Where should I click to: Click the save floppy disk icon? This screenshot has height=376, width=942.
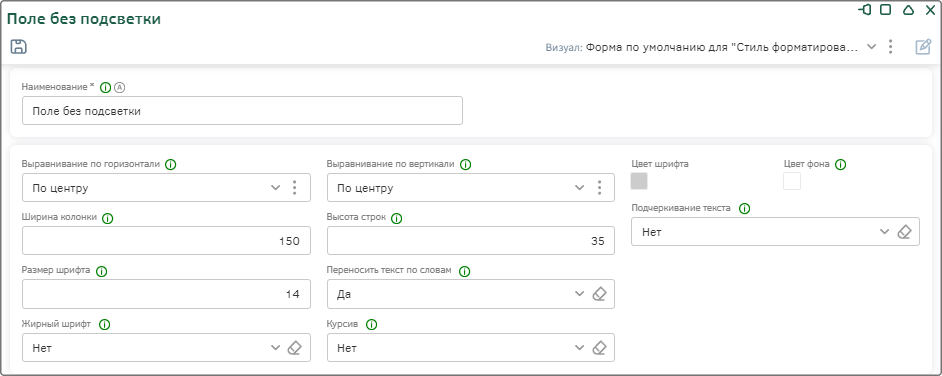[19, 47]
